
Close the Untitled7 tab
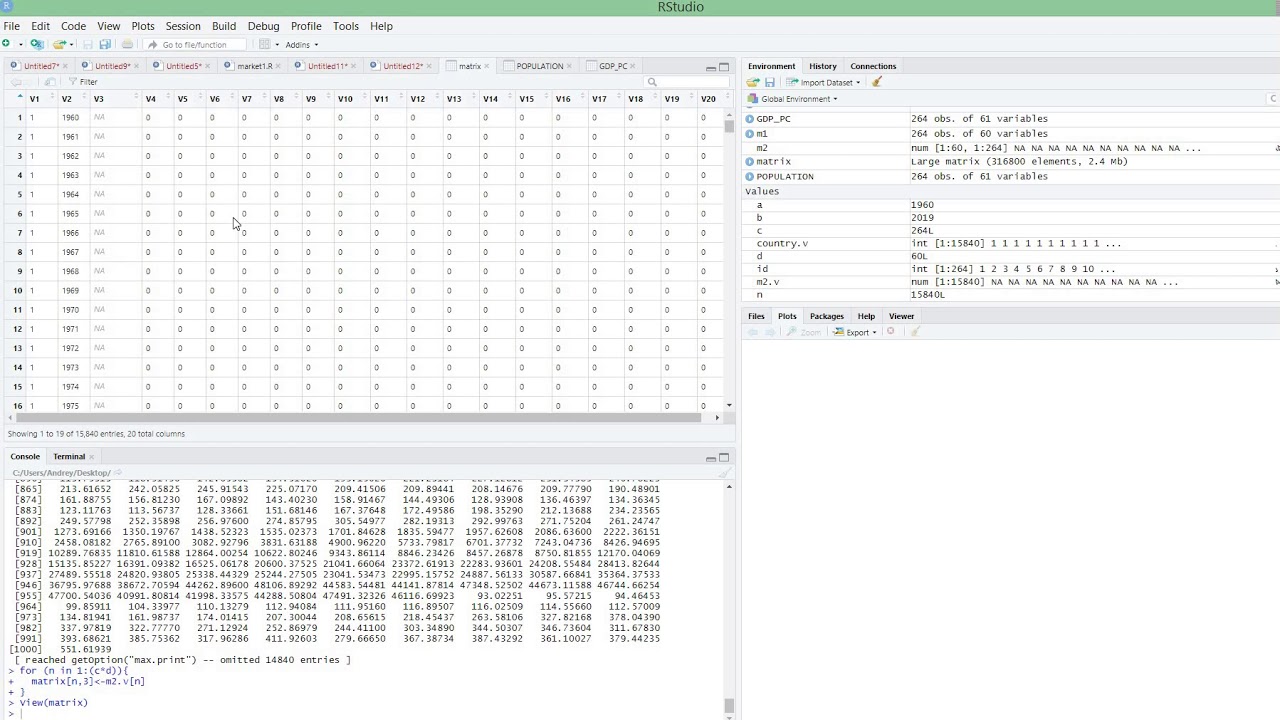[65, 66]
